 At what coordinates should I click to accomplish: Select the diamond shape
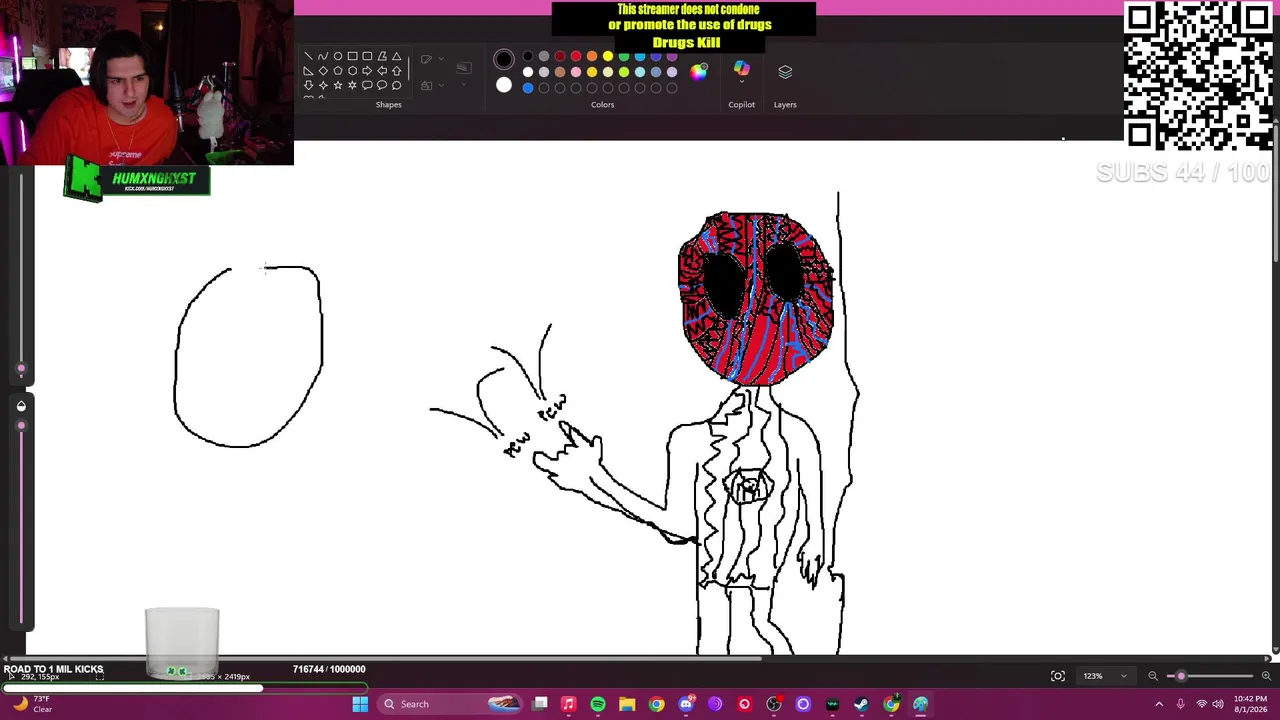pos(323,71)
